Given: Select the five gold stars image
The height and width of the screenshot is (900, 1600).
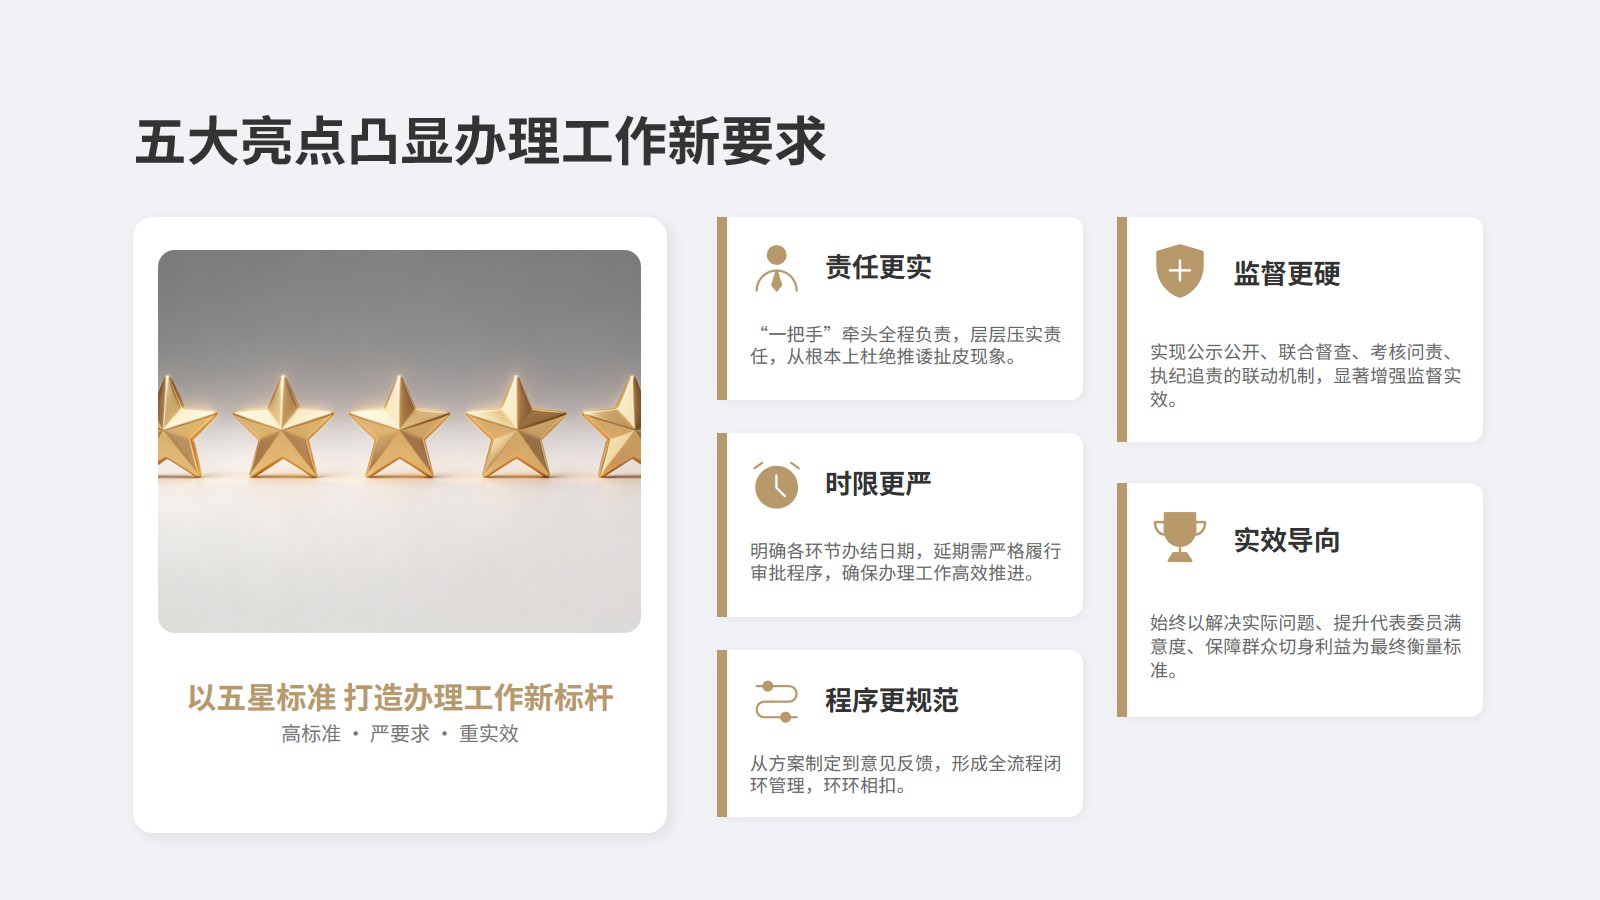Looking at the screenshot, I should [x=399, y=441].
